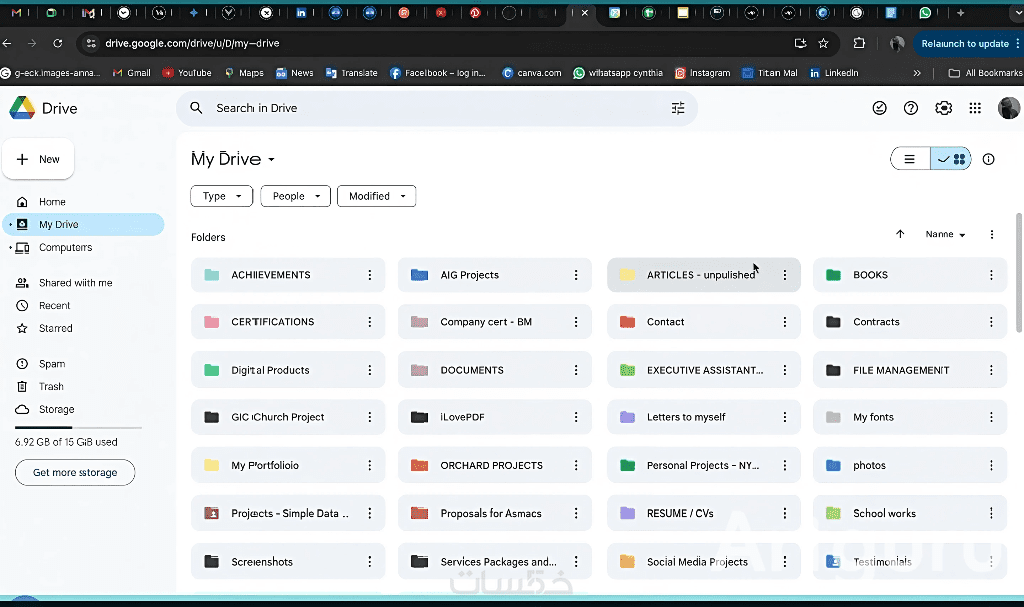Expand the My Drive tree in sidebar
Screen dimensions: 1024x607
tap(10, 225)
